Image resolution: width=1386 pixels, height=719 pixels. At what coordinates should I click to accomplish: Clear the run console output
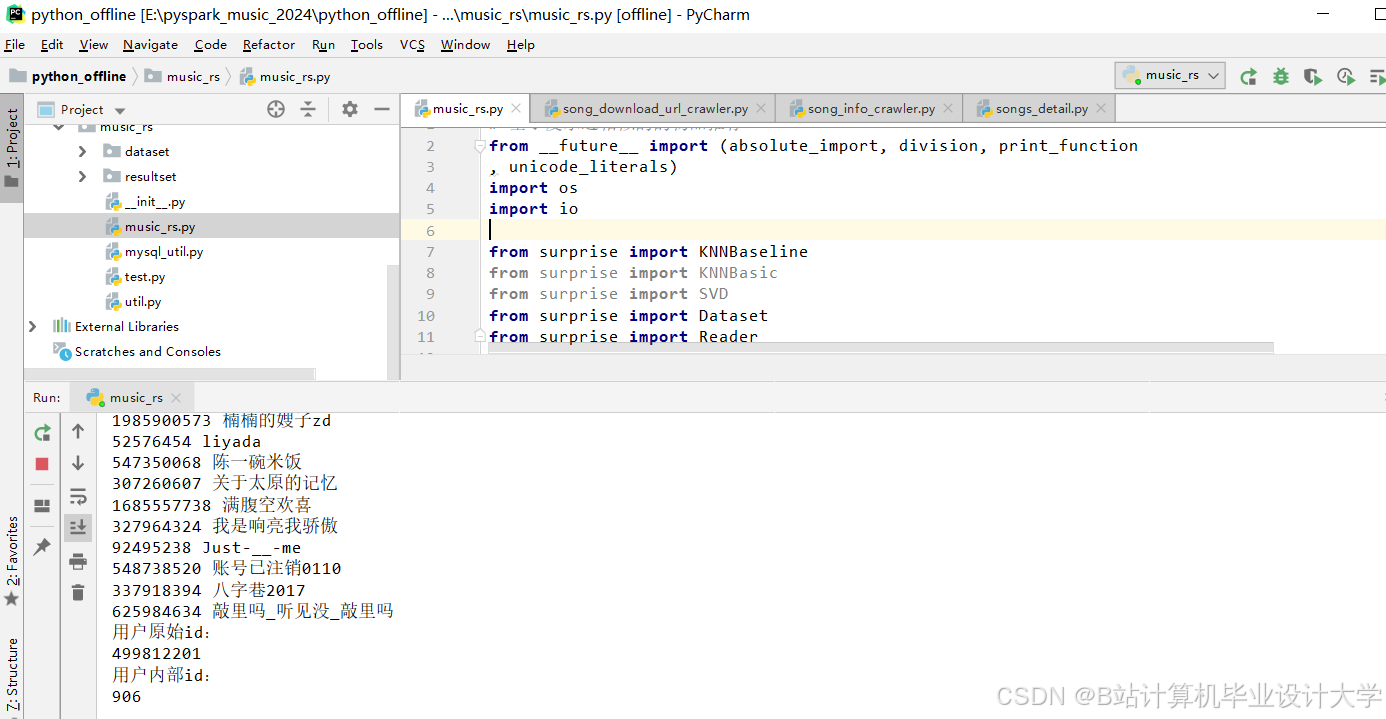(x=78, y=592)
